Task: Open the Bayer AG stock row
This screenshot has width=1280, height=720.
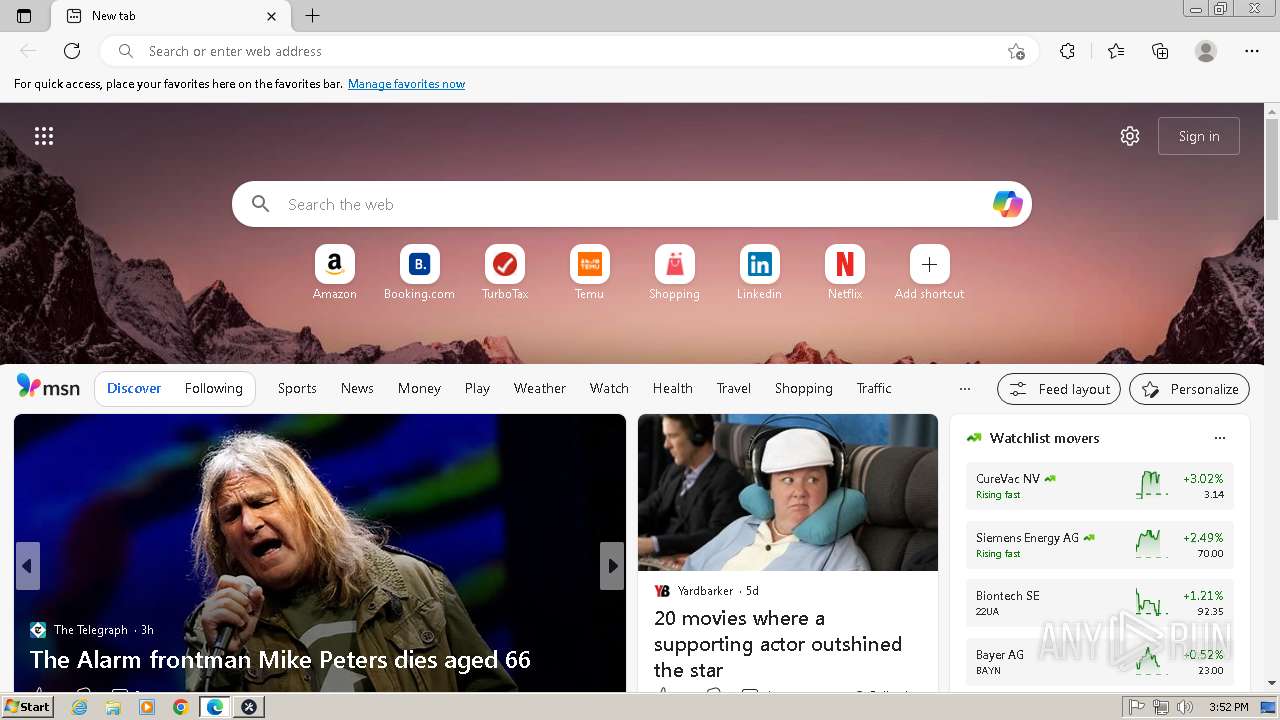Action: pyautogui.click(x=1100, y=662)
